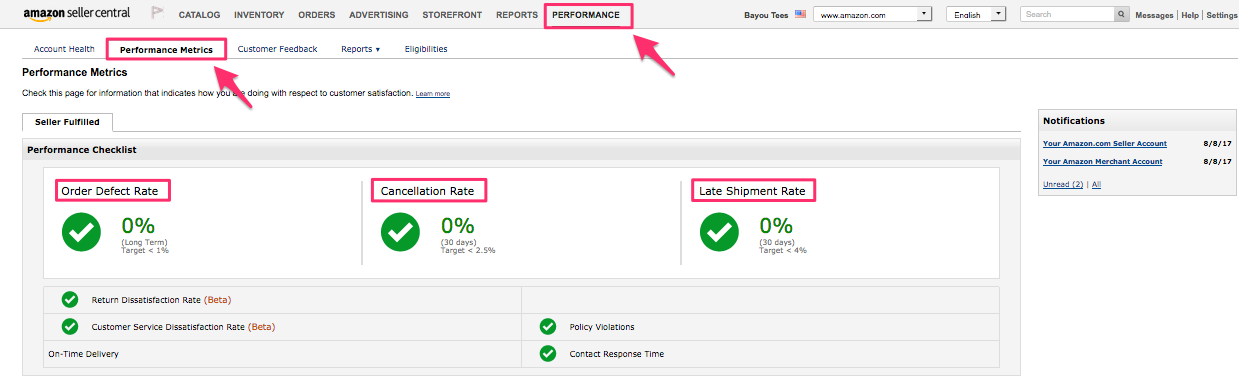Click into the Search input field
Viewport: 1239px width, 391px height.
1067,15
